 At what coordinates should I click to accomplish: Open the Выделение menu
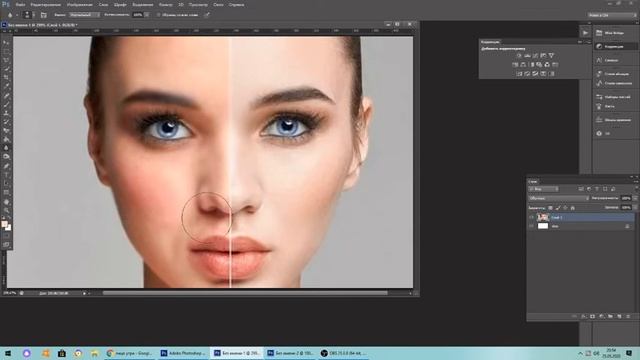click(143, 4)
